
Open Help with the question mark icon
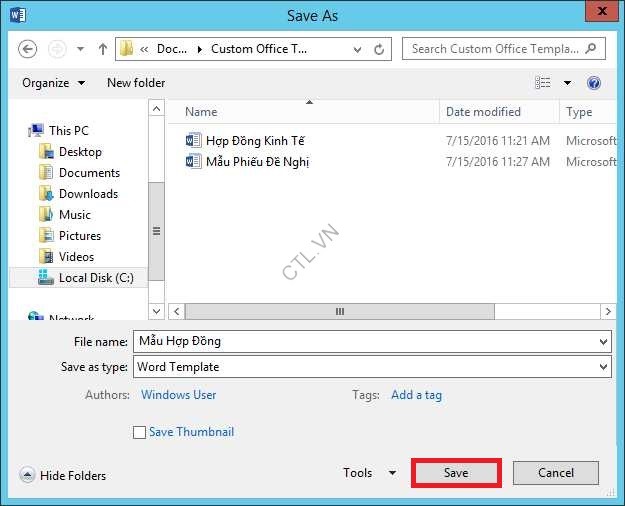[594, 83]
